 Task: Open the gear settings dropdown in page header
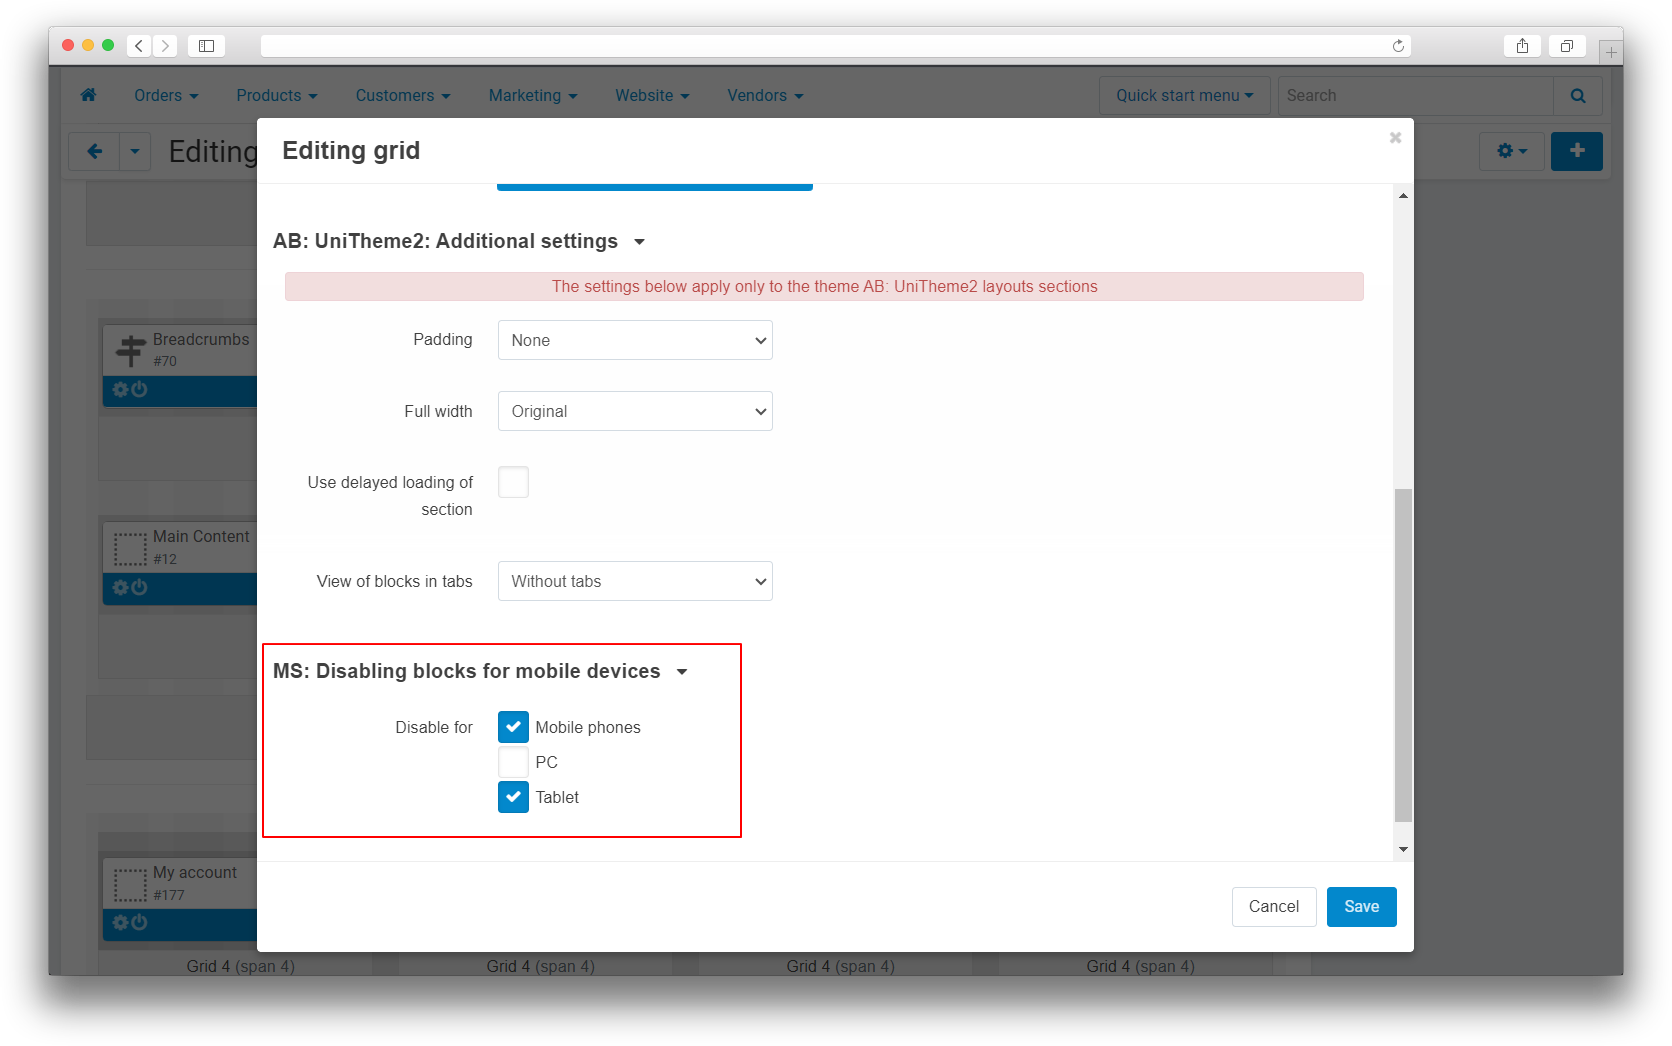pyautogui.click(x=1512, y=151)
